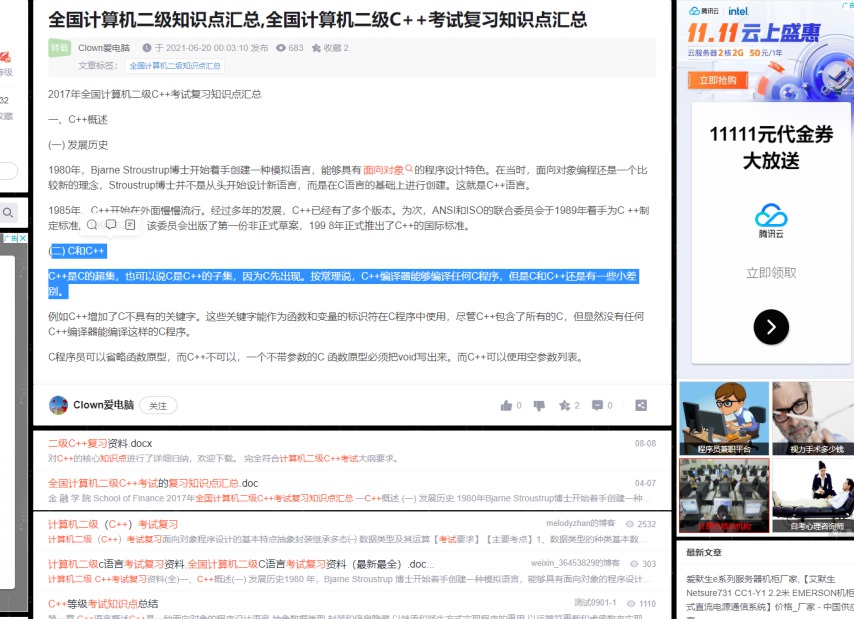
Task: Click the search magnifier icon in the left sidebar
Action: (8, 212)
